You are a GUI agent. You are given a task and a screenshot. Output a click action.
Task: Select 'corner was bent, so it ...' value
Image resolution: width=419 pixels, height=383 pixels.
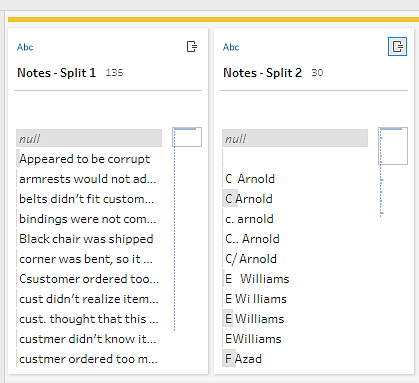click(x=89, y=259)
